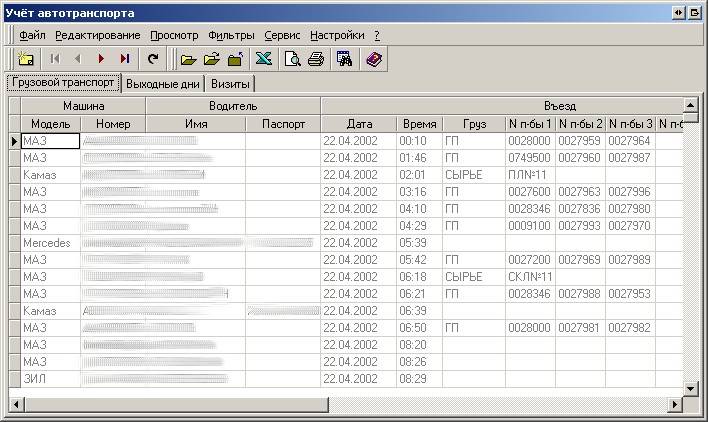
Task: Click cell ПЛN°11
Action: [531, 175]
